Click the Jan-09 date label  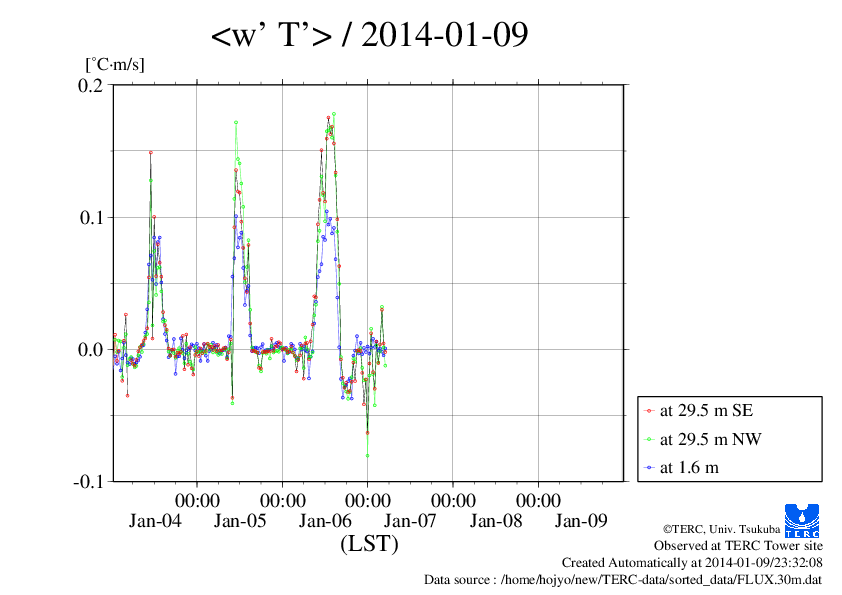(580, 520)
